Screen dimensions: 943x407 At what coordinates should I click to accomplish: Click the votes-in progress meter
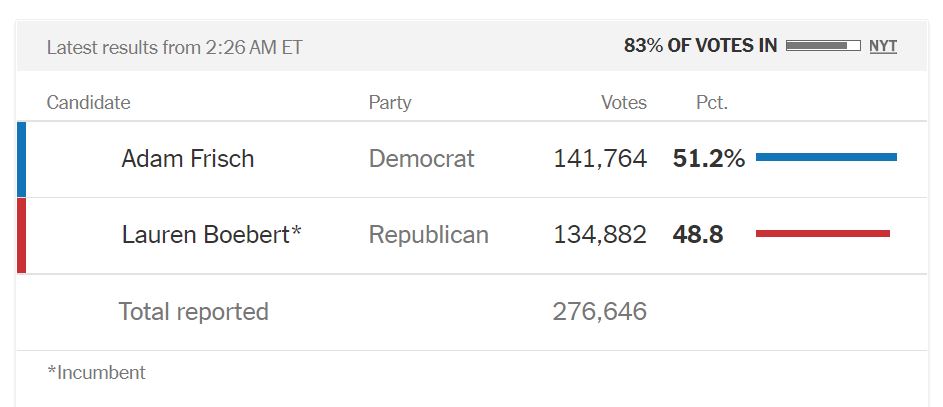(x=823, y=46)
